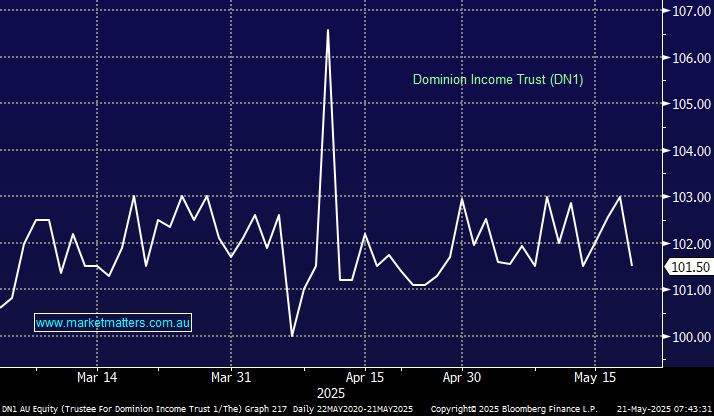Select the 103.00 axis value
Image resolution: width=714 pixels, height=416 pixels.
point(692,197)
